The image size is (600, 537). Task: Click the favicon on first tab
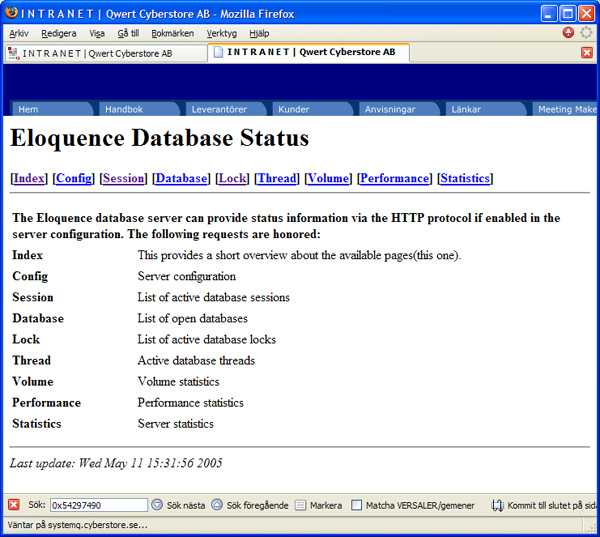point(14,54)
